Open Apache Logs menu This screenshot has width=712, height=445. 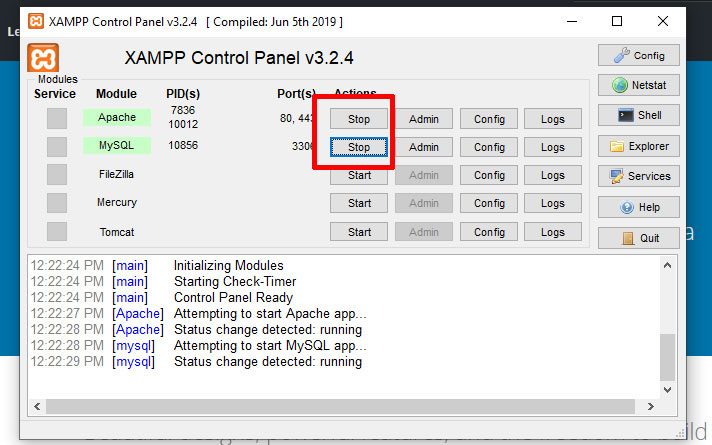[553, 119]
